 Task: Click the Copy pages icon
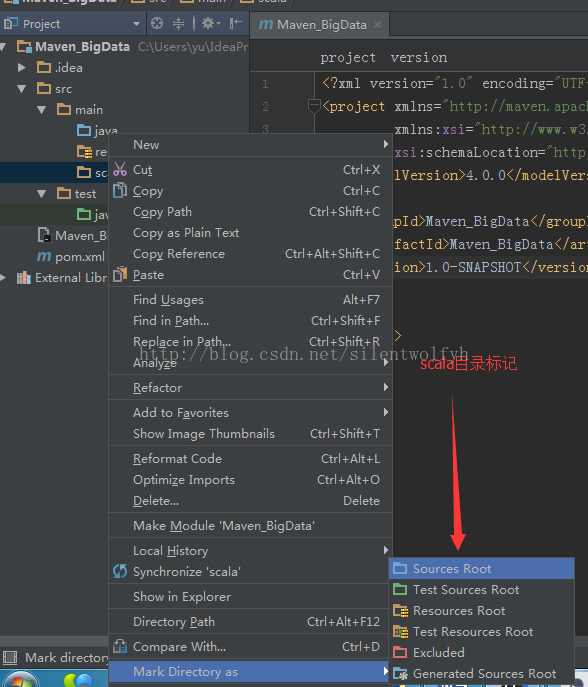pyautogui.click(x=120, y=190)
